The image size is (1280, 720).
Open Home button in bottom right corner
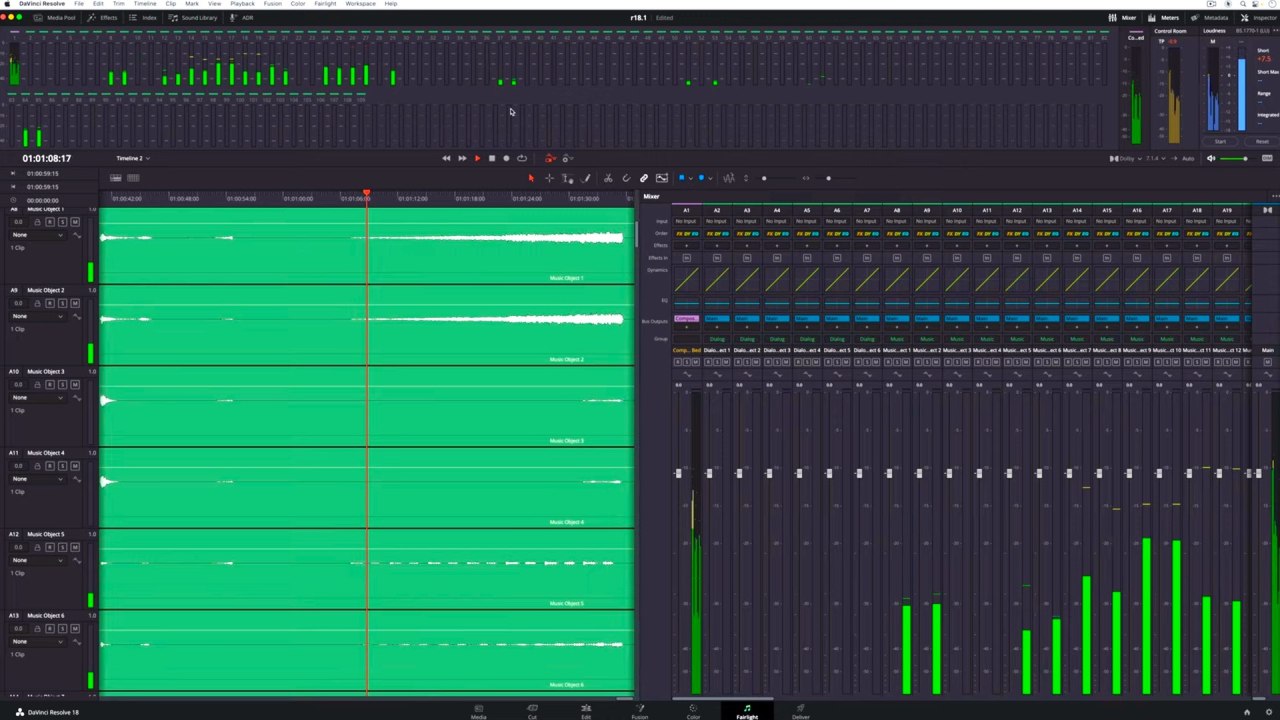point(1246,712)
